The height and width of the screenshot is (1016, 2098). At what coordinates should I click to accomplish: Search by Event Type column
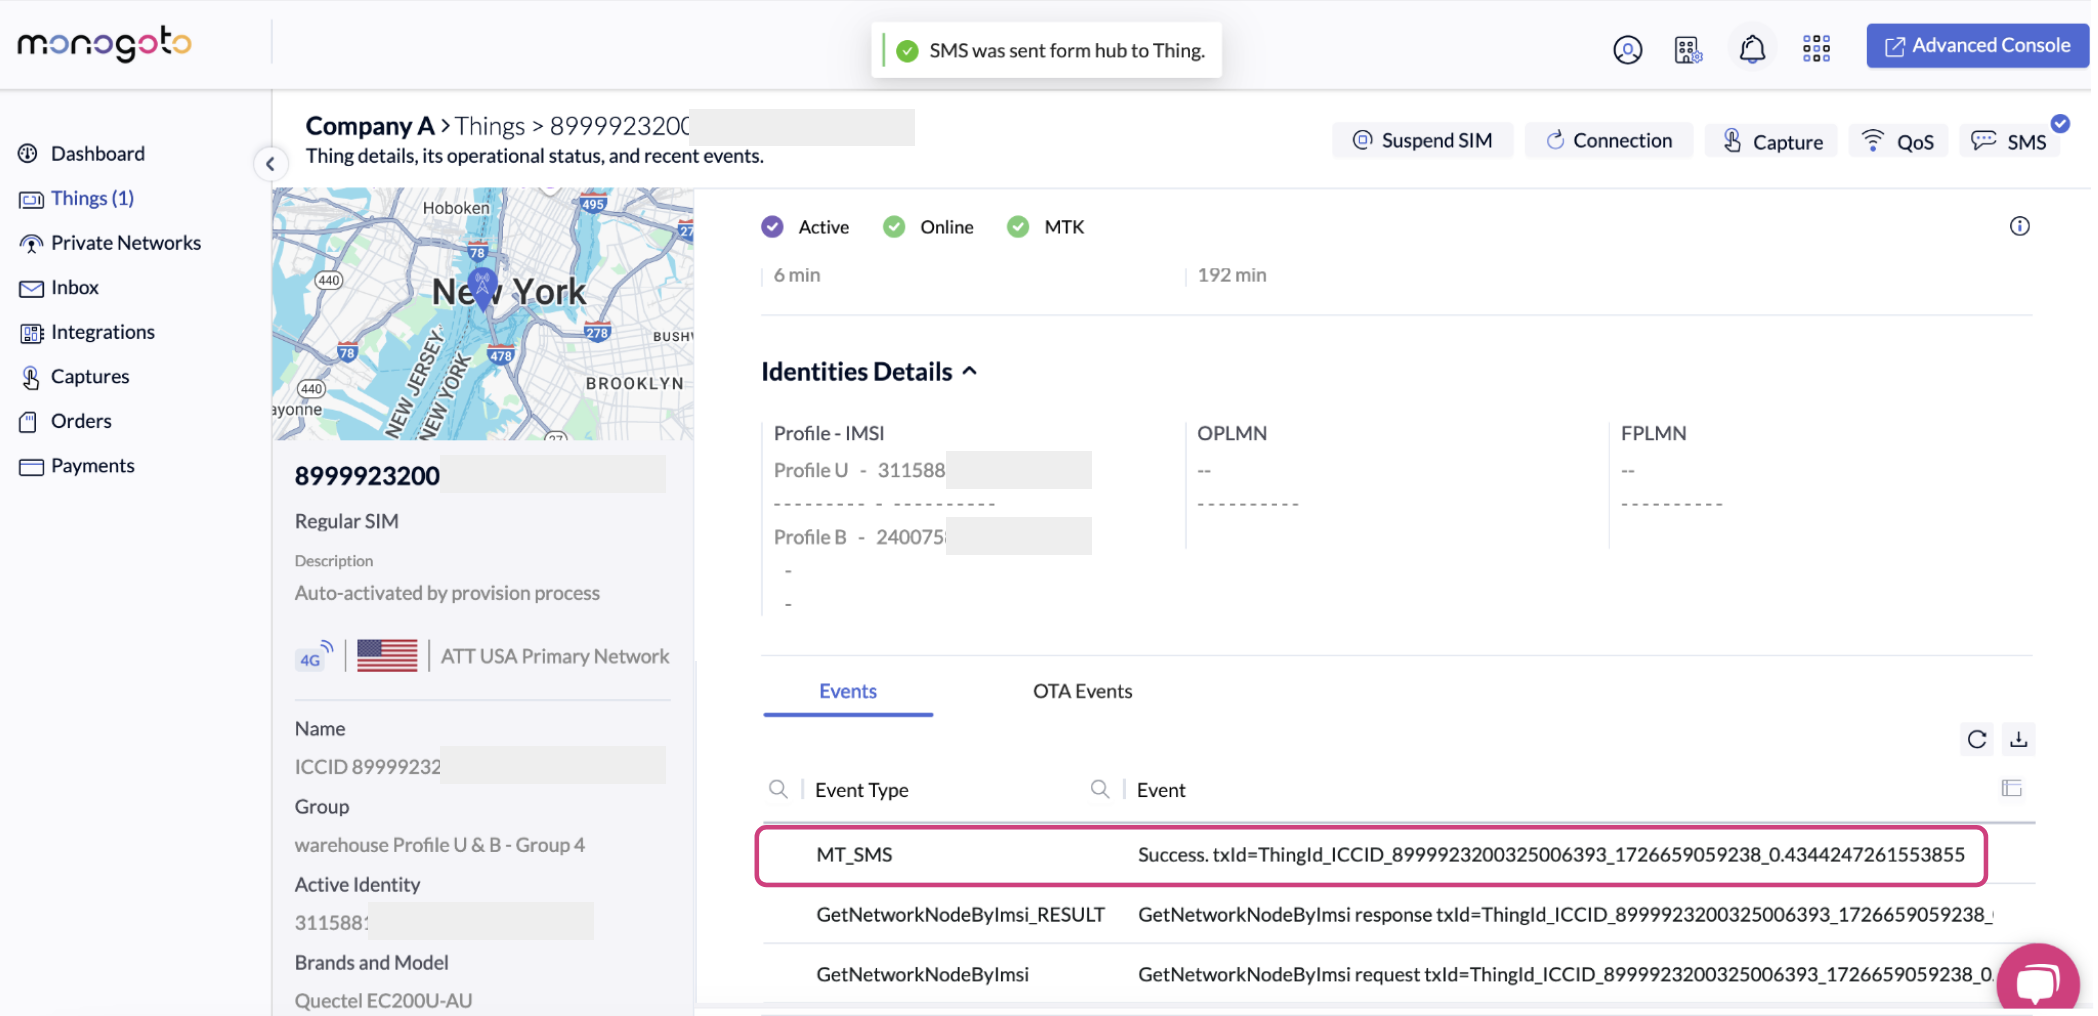tap(778, 789)
